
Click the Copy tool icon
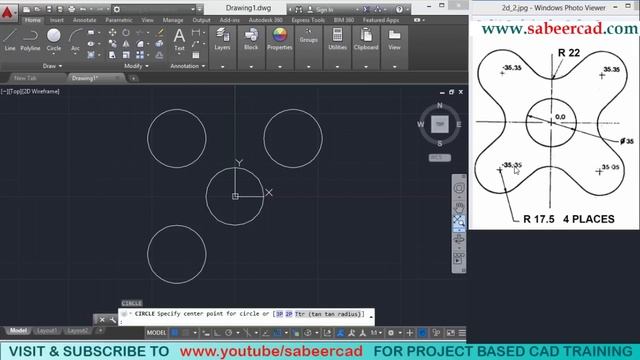coord(112,44)
